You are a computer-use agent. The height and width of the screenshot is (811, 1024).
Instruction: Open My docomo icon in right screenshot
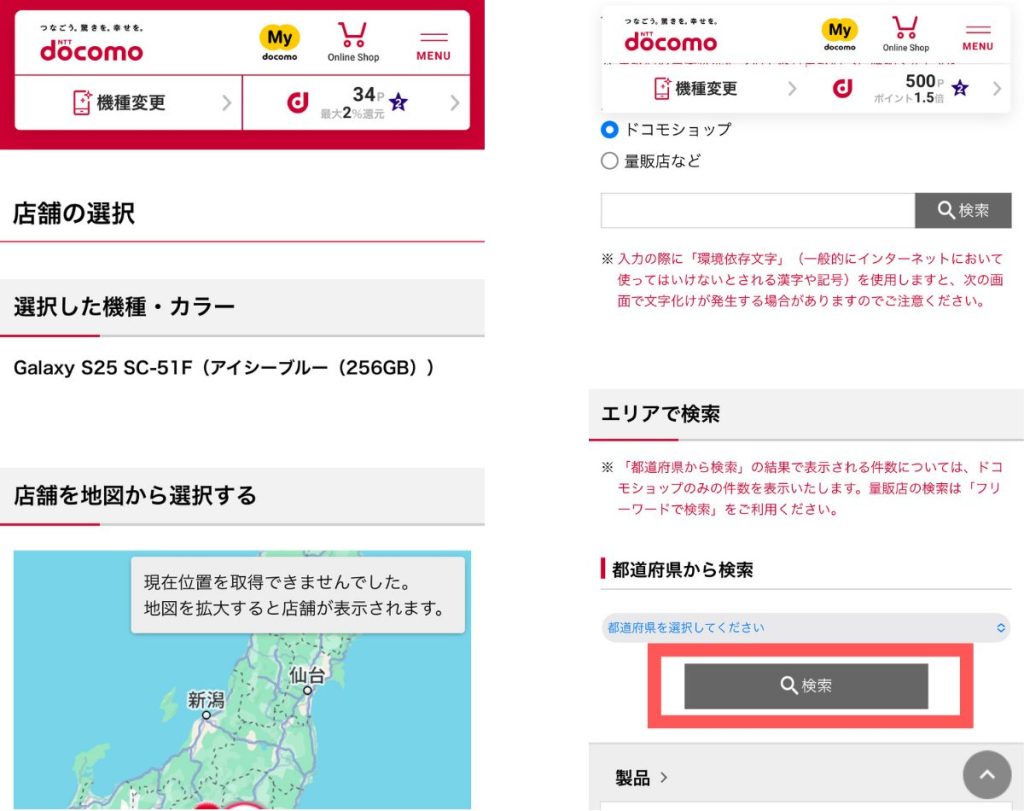(839, 35)
